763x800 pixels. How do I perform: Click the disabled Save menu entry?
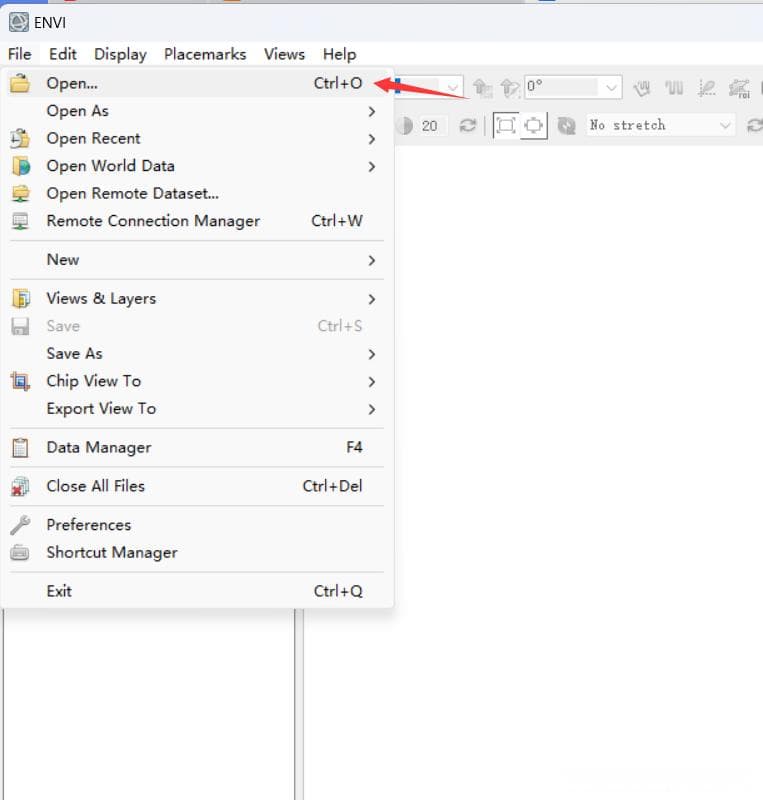[196, 326]
